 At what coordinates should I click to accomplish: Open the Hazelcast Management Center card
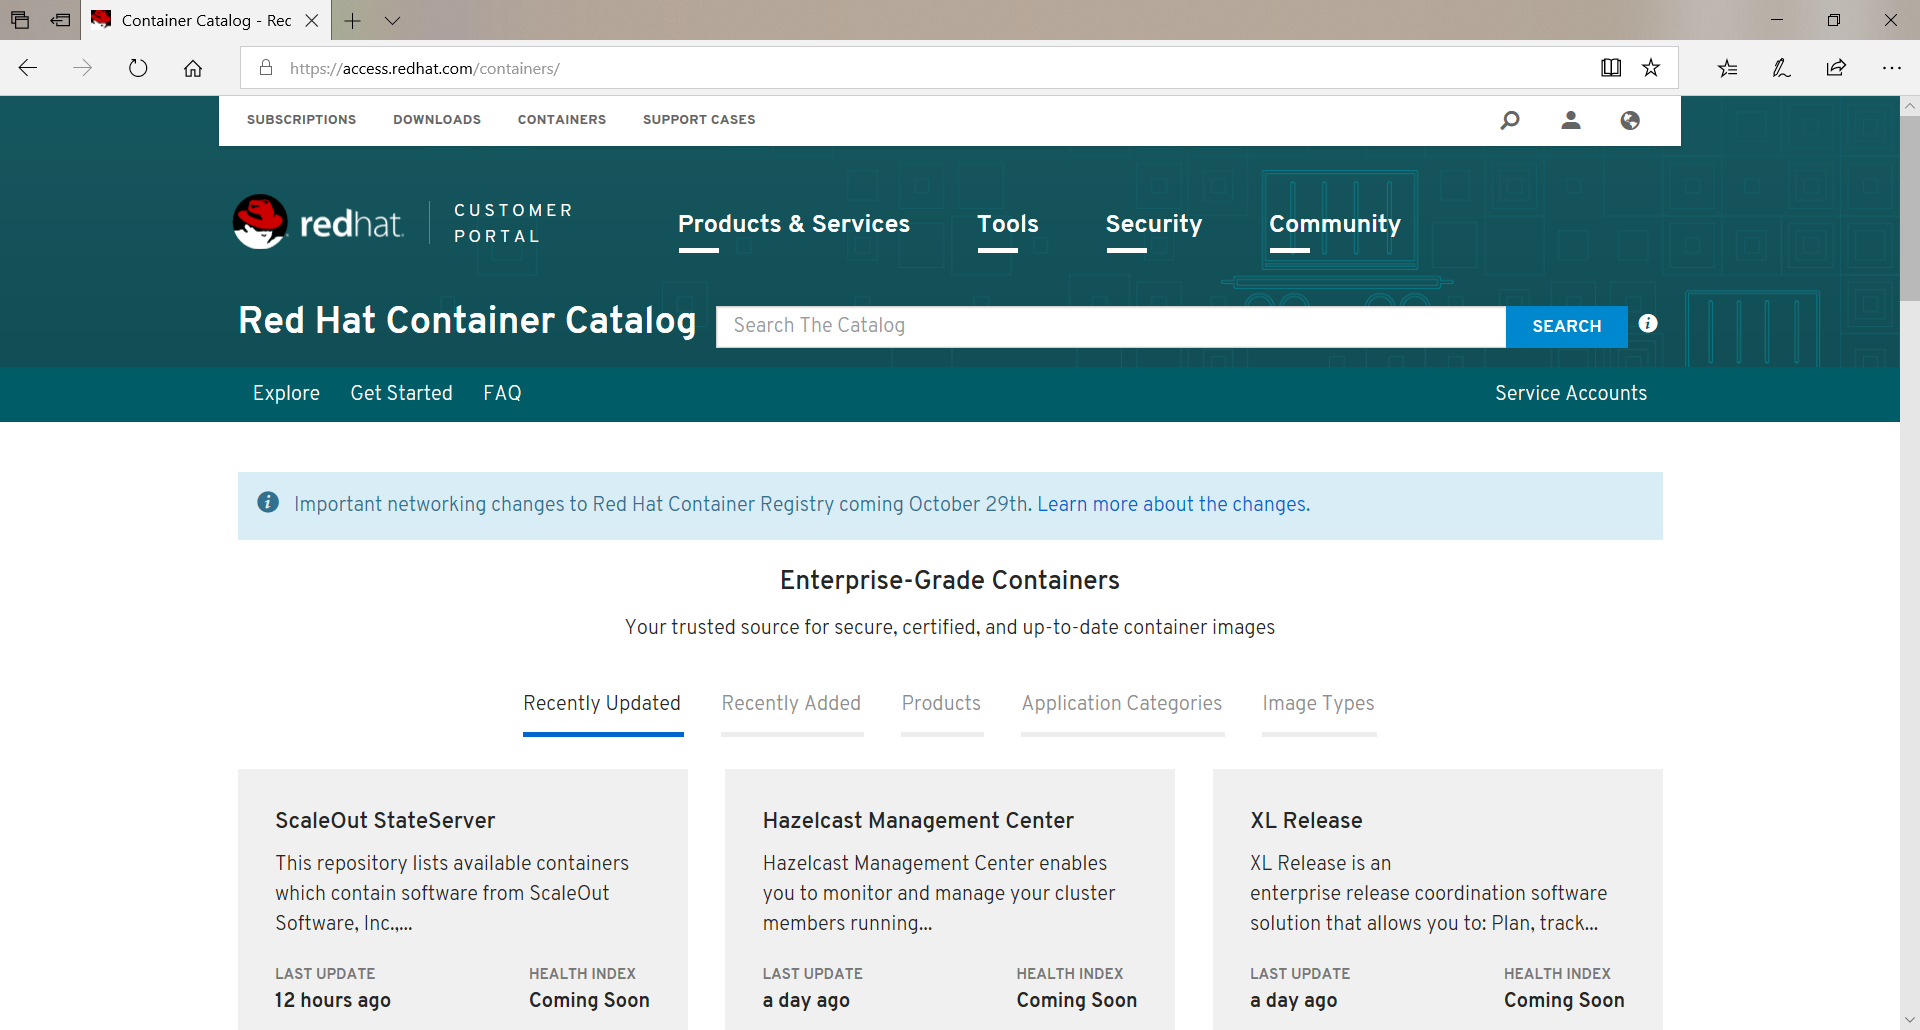[x=917, y=820]
